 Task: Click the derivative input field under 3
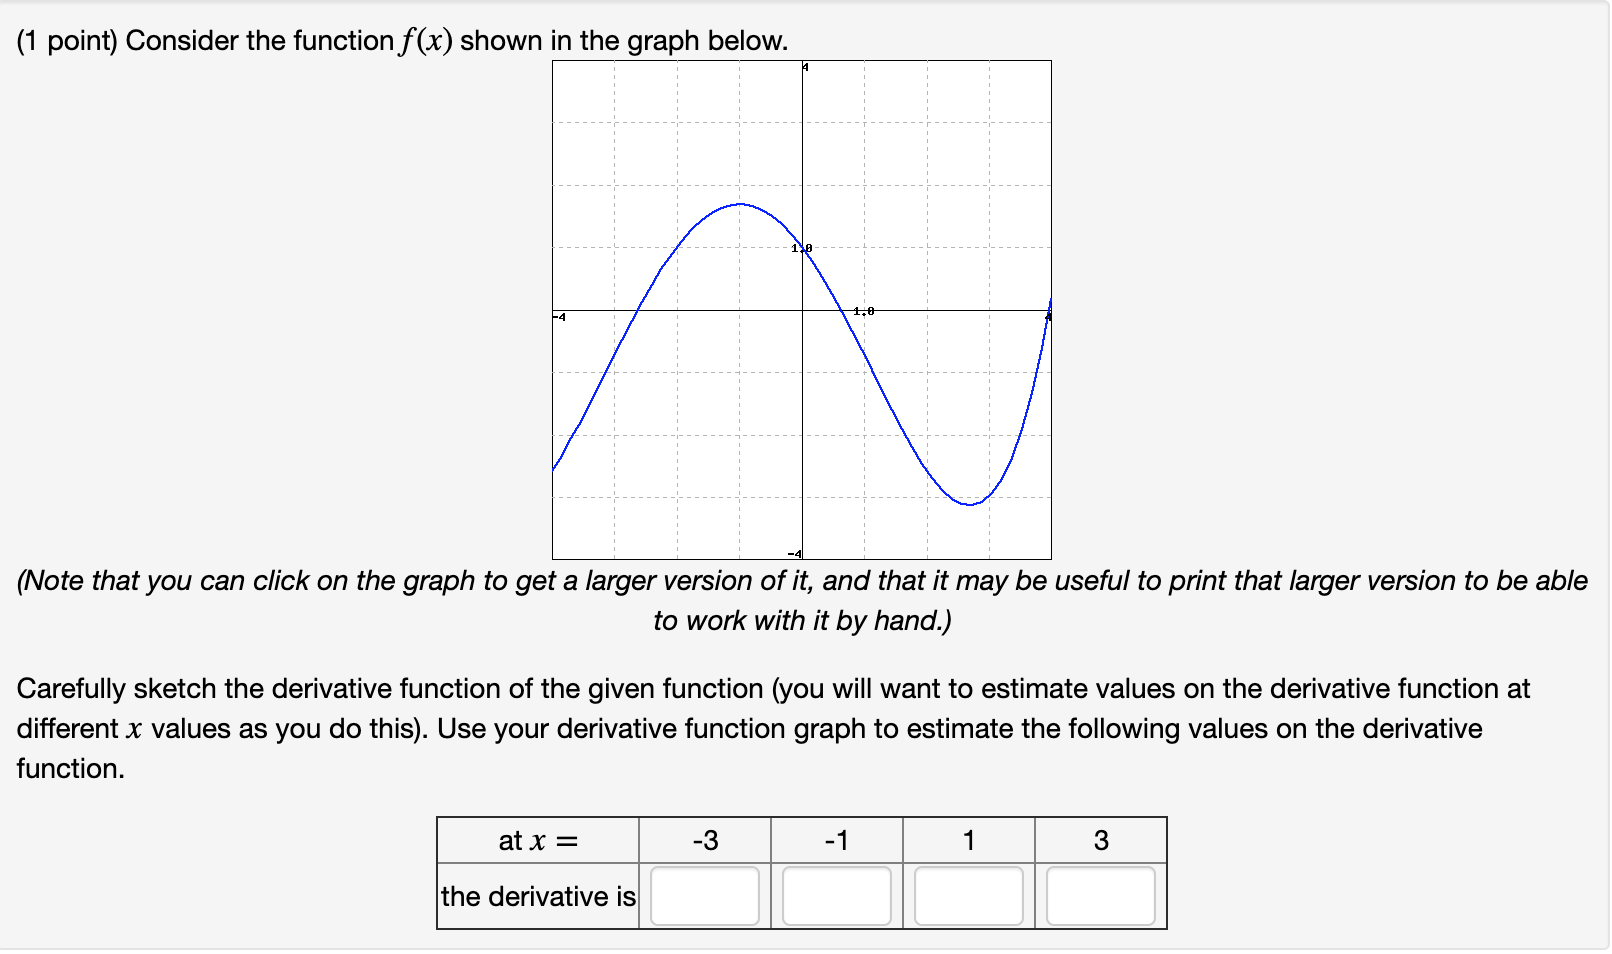[1100, 895]
